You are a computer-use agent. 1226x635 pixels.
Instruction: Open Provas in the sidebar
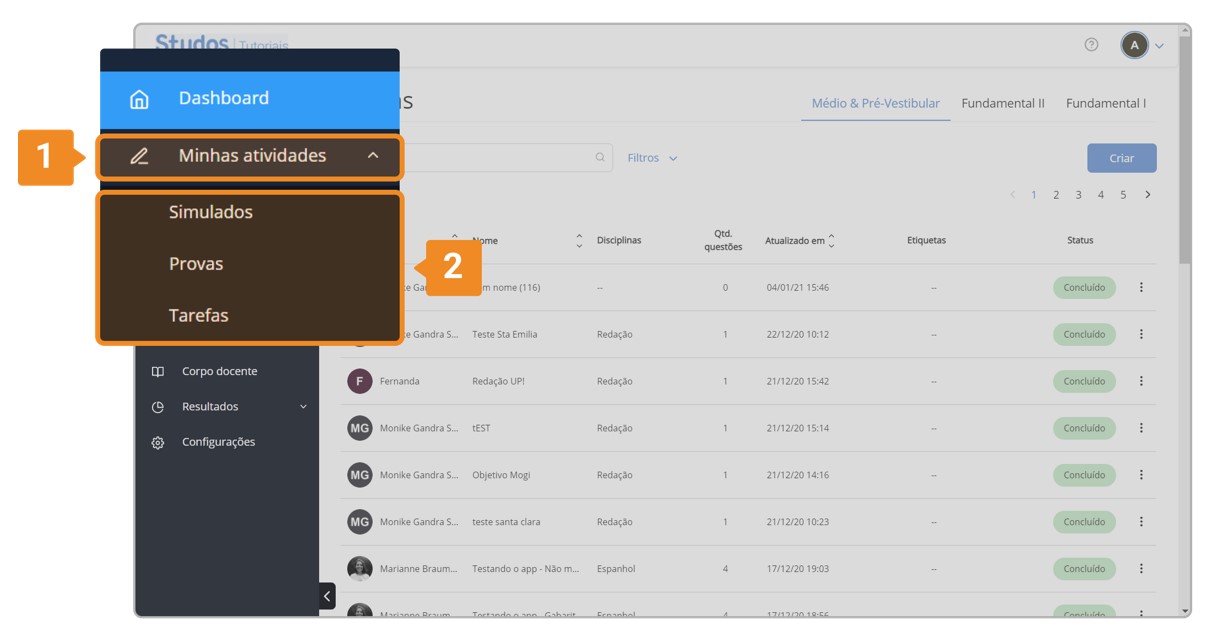point(196,264)
